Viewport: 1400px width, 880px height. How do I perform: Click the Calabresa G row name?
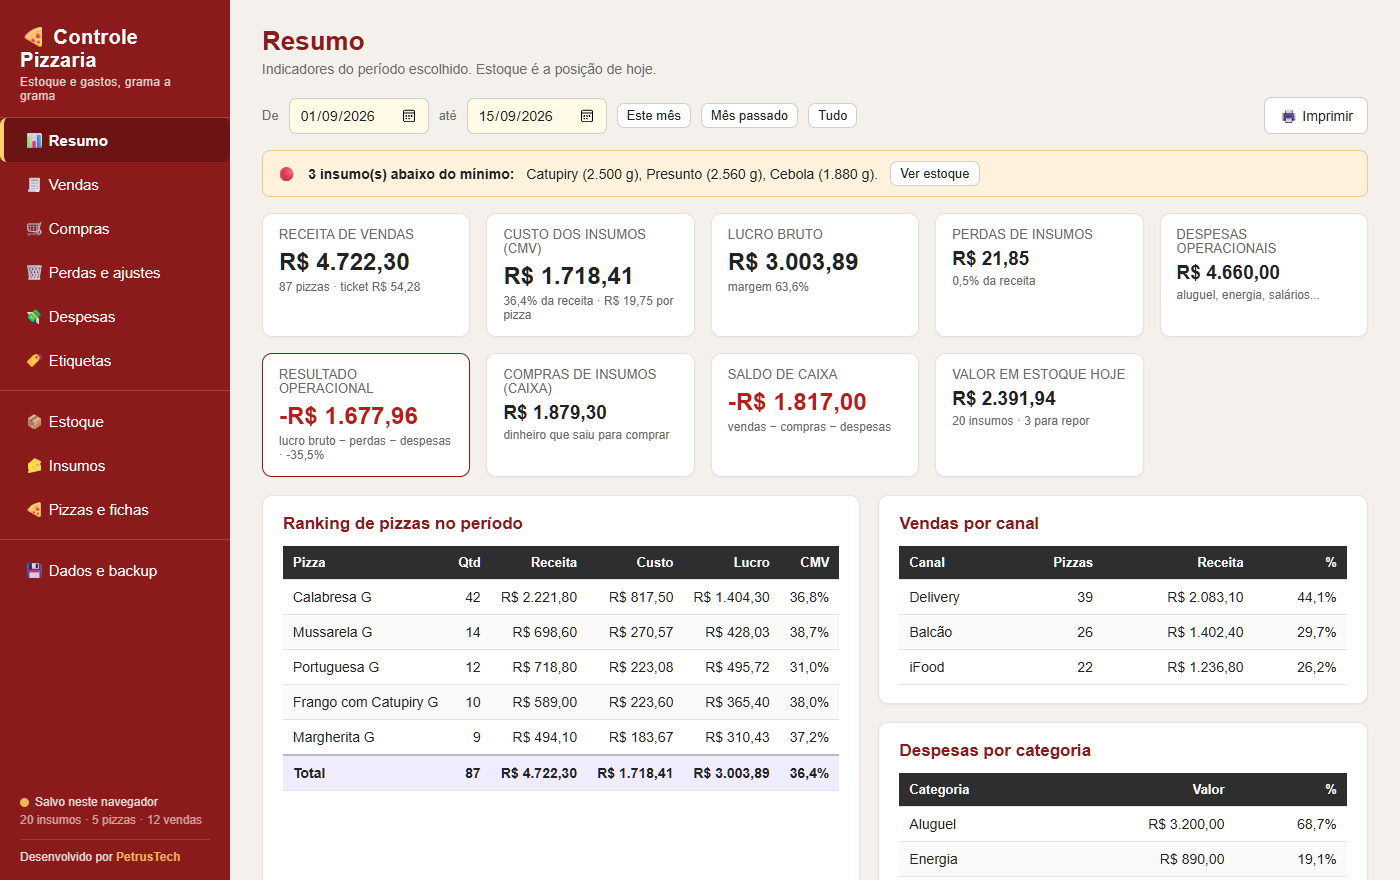[332, 597]
